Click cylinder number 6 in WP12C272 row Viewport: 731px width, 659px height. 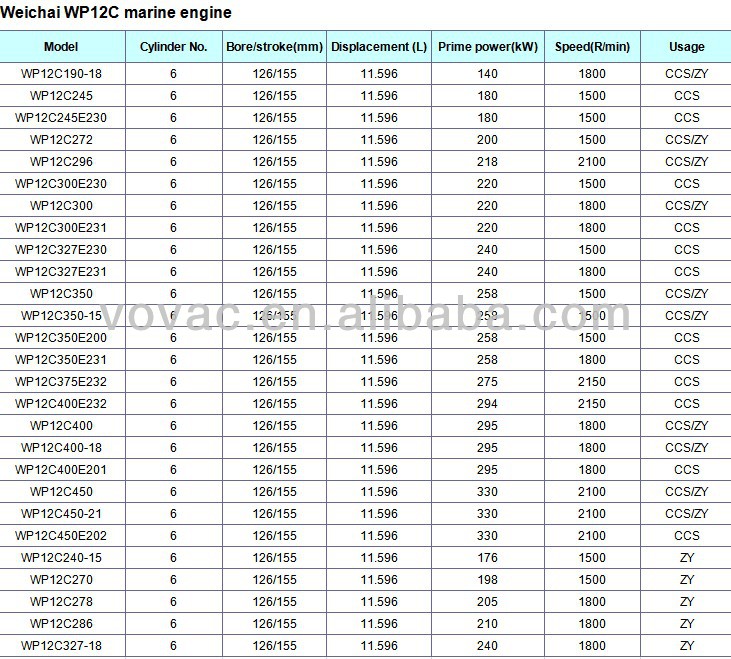tap(173, 139)
